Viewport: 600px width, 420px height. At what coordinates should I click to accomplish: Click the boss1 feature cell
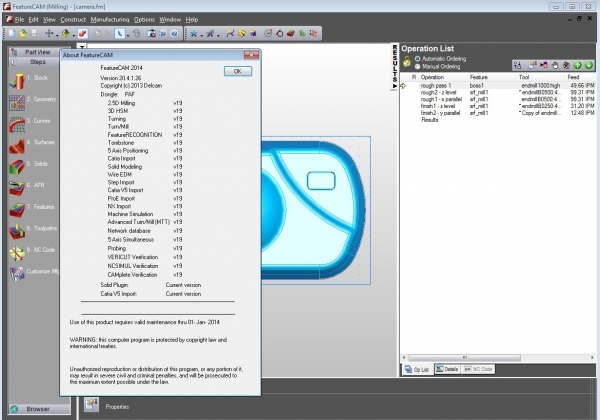point(477,86)
